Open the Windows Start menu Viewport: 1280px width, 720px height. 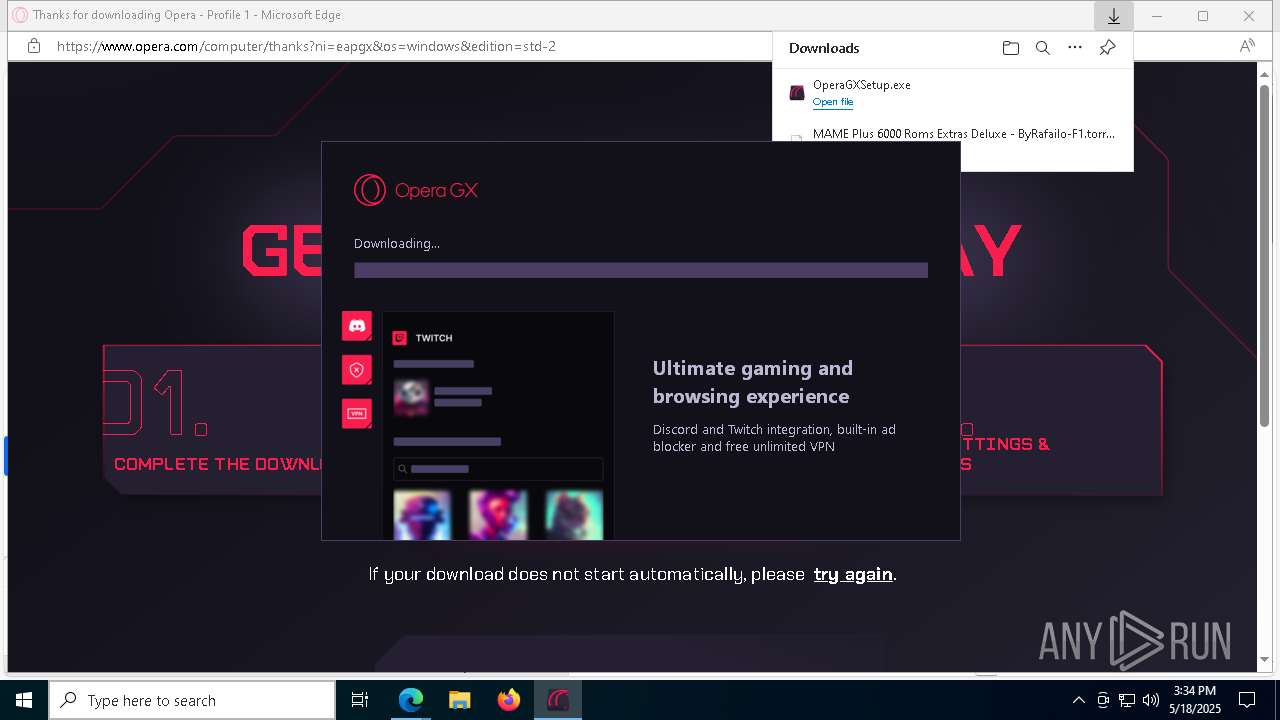coord(24,700)
